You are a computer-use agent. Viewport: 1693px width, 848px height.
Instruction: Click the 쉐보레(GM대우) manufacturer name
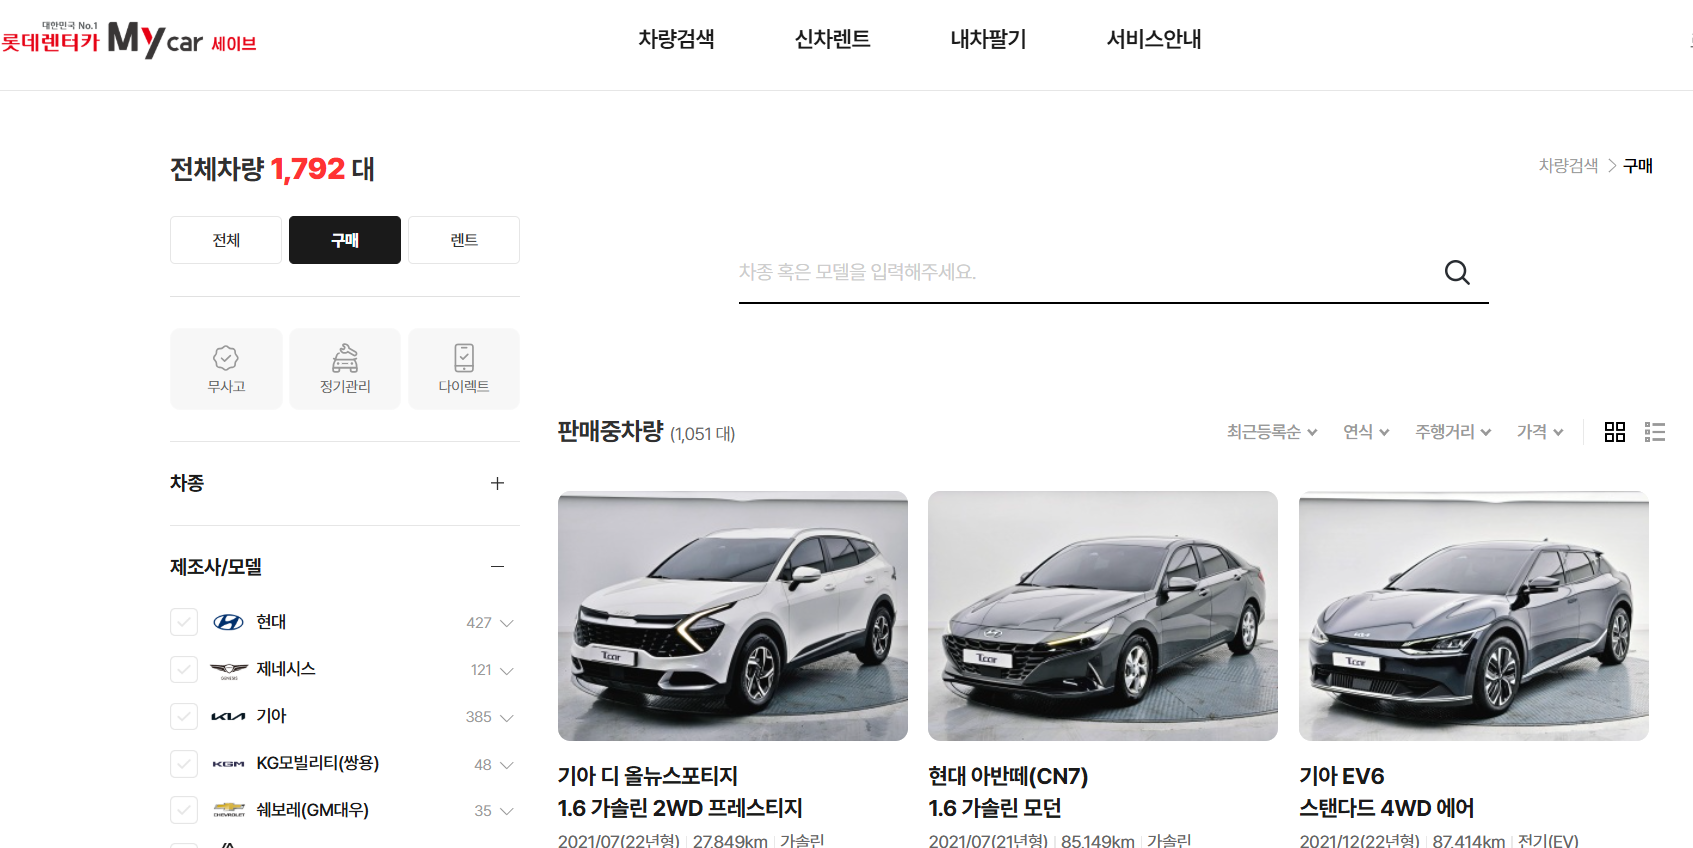click(313, 810)
